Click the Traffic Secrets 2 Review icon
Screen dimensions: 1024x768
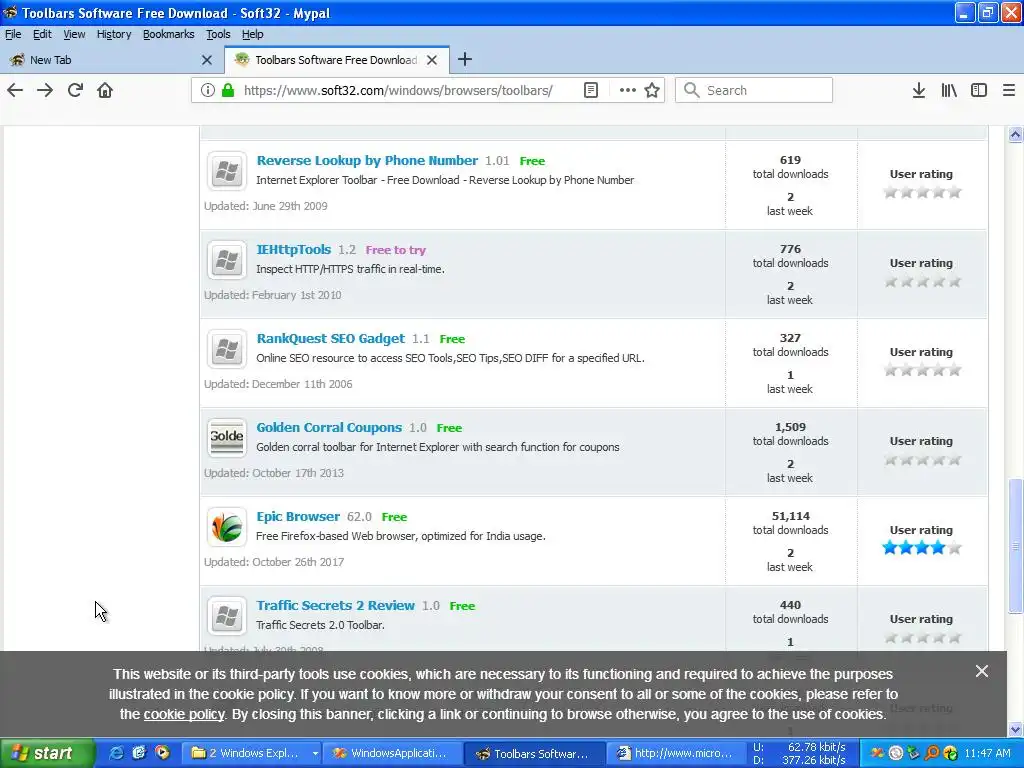coord(227,615)
